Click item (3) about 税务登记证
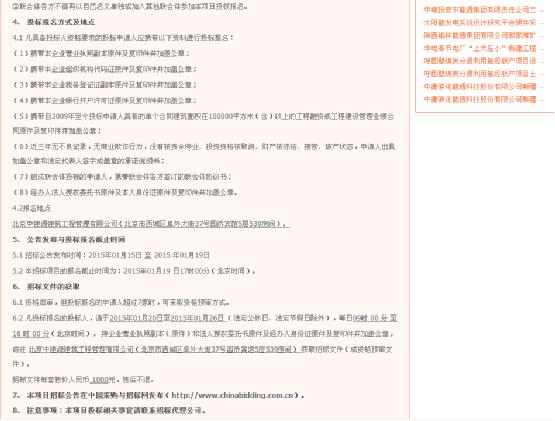Image resolution: width=555 pixels, height=421 pixels. click(x=104, y=85)
